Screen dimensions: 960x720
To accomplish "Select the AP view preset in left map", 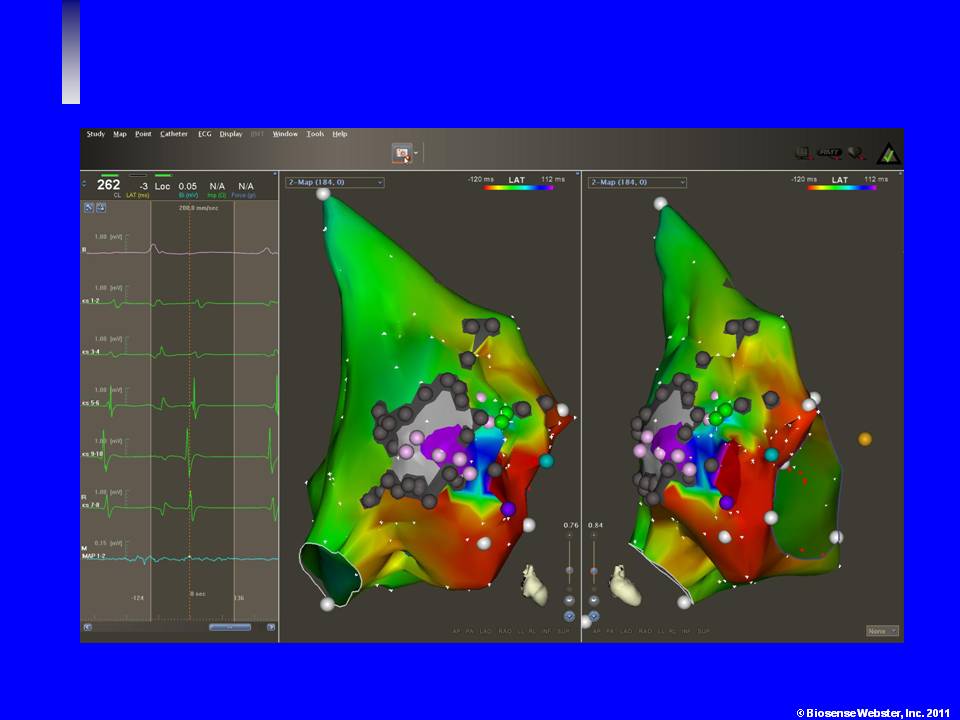I will pos(457,632).
